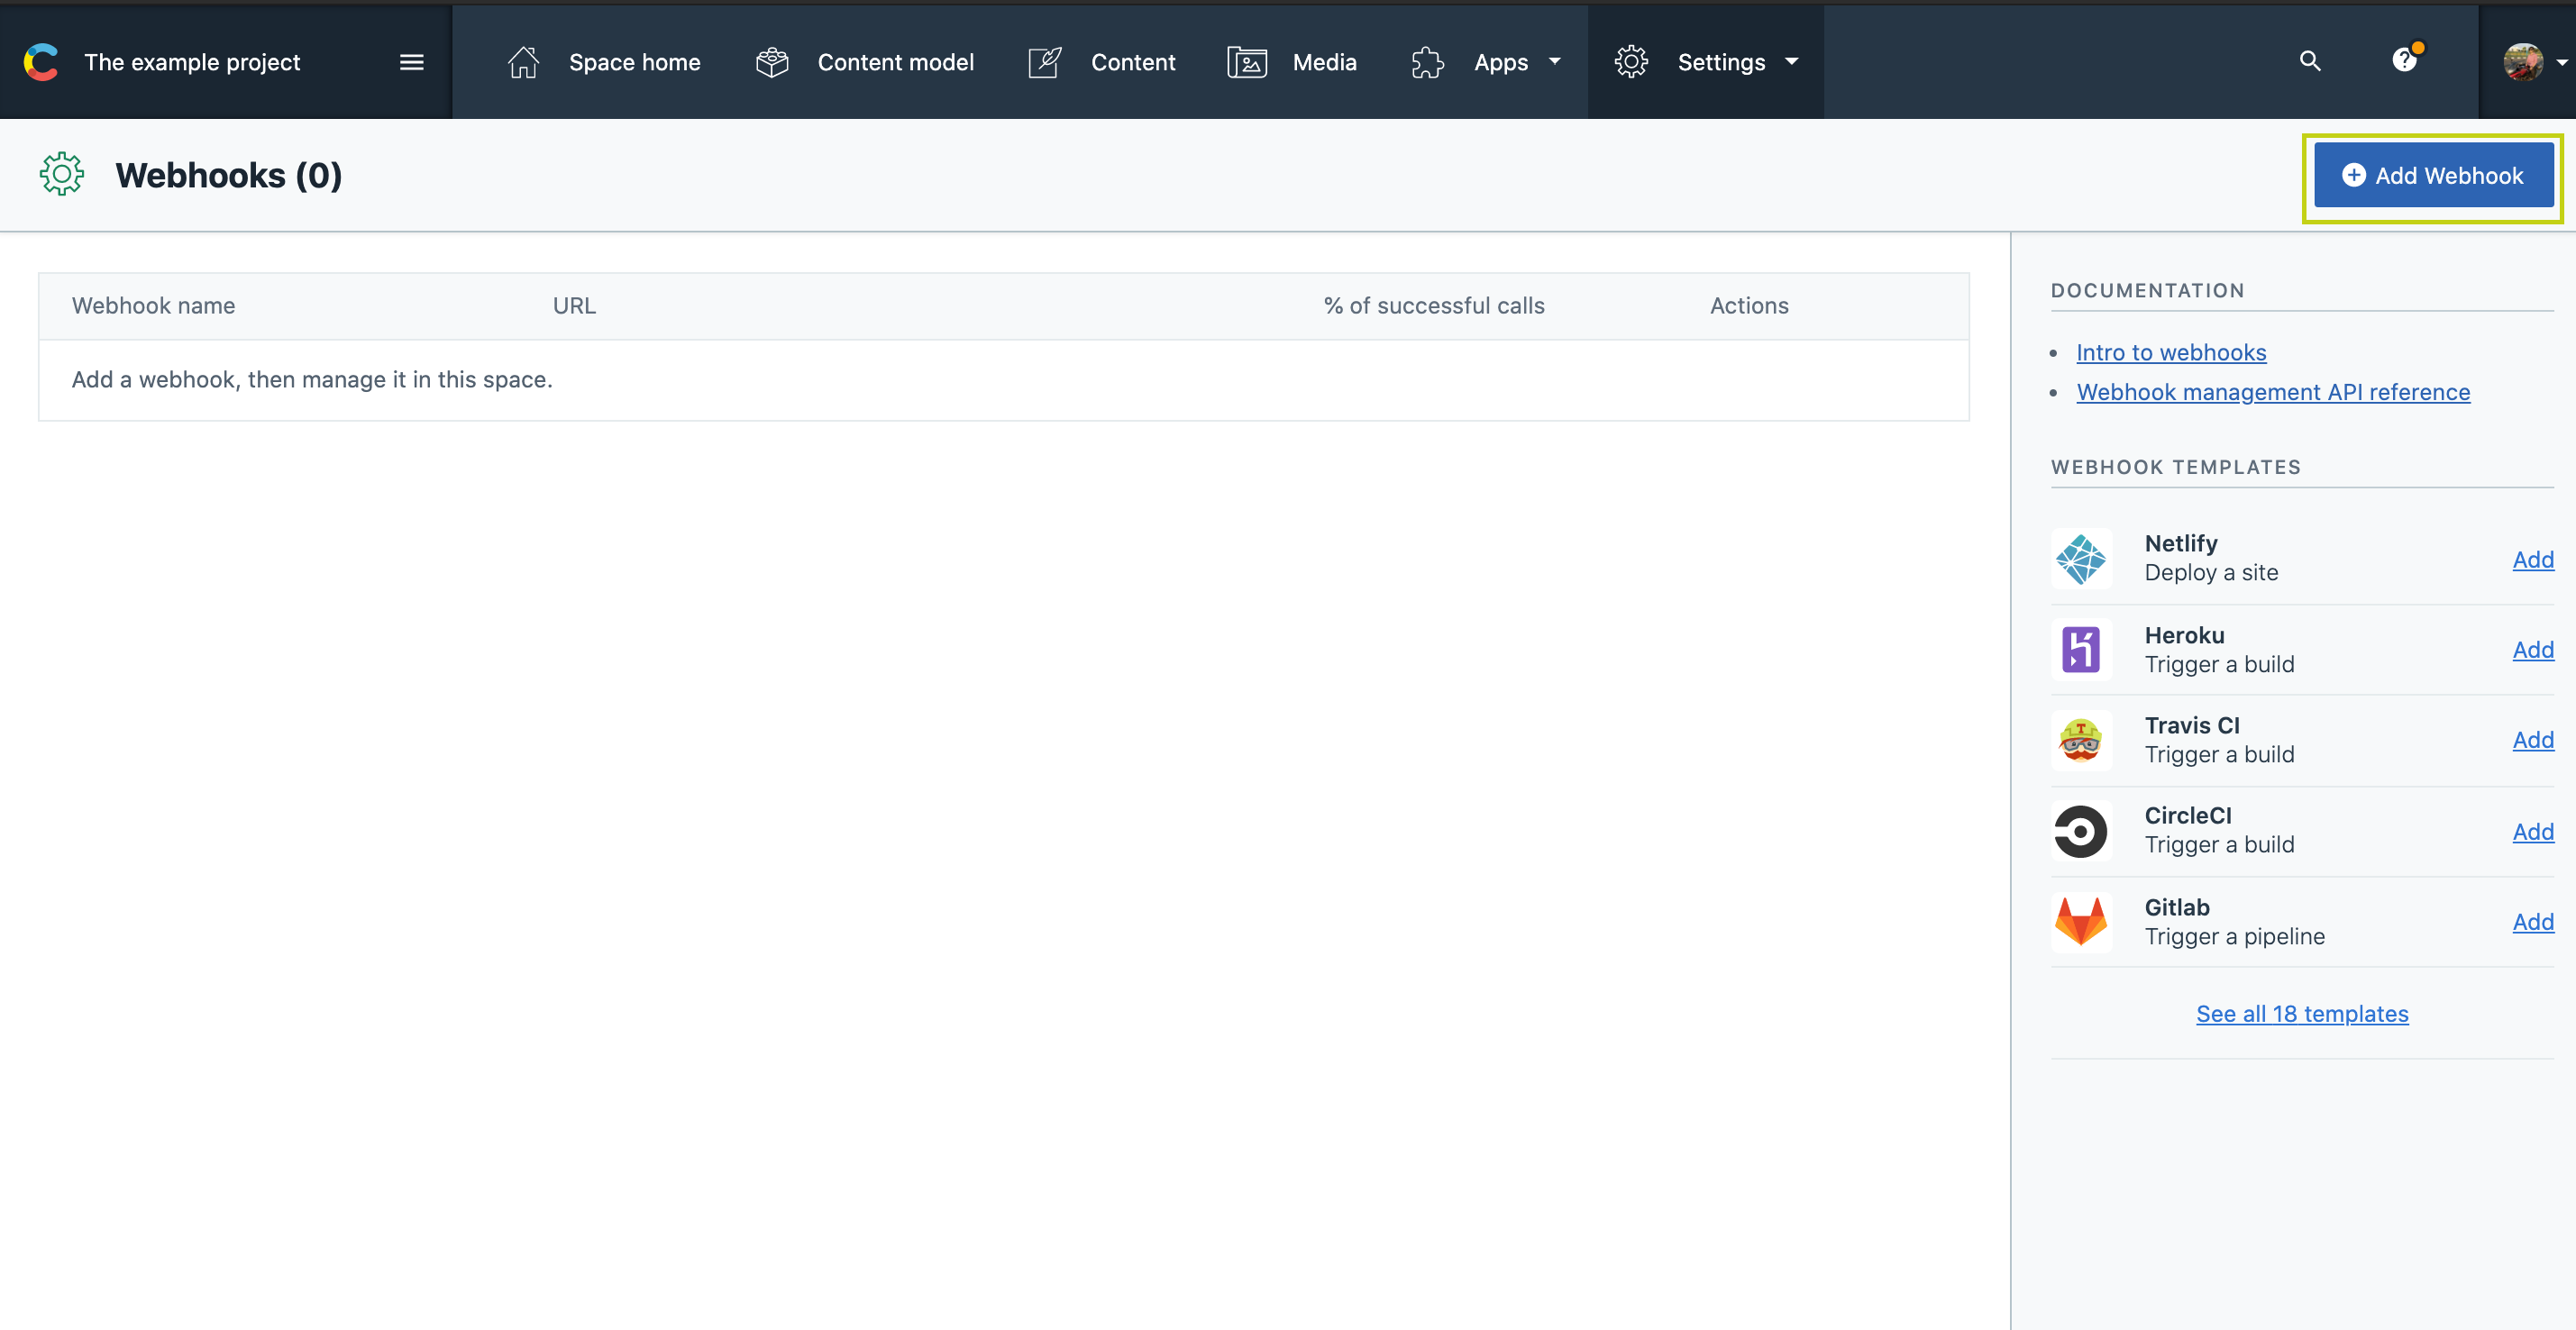The image size is (2576, 1330).
Task: Click the Webhooks gear icon in header
Action: (62, 175)
